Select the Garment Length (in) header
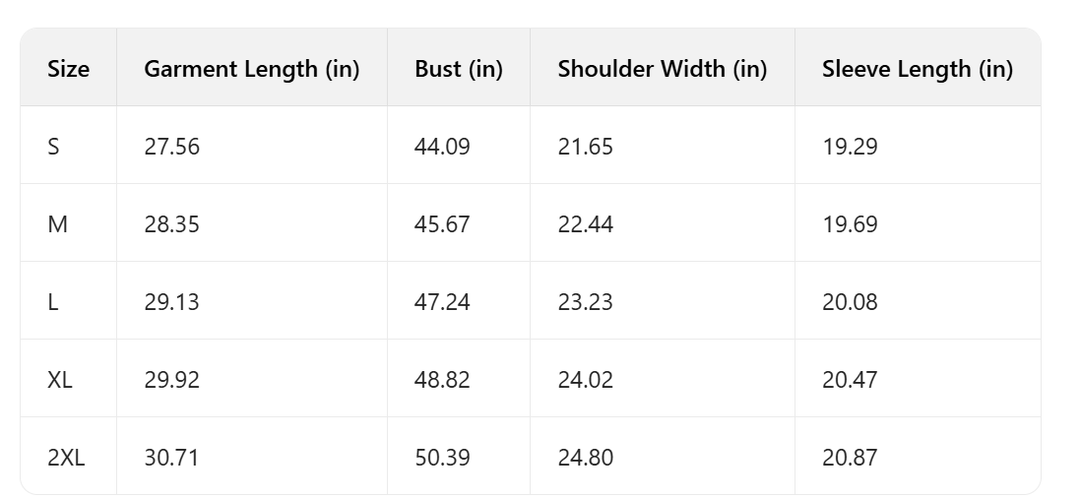 click(251, 69)
